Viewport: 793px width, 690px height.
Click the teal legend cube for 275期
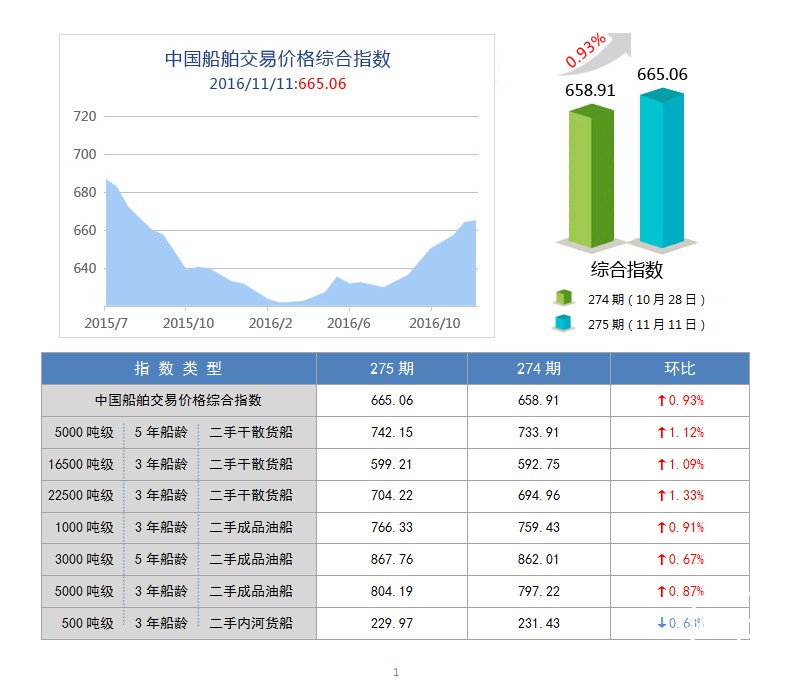pyautogui.click(x=563, y=323)
